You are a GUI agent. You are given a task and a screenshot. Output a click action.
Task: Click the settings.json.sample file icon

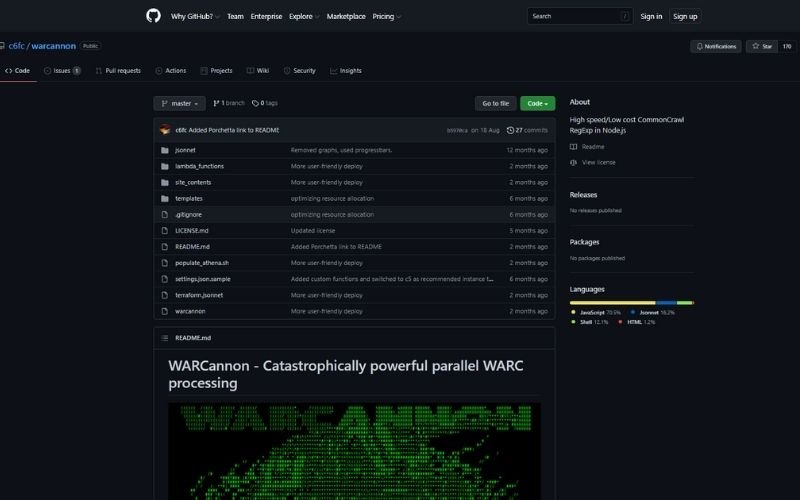[165, 279]
